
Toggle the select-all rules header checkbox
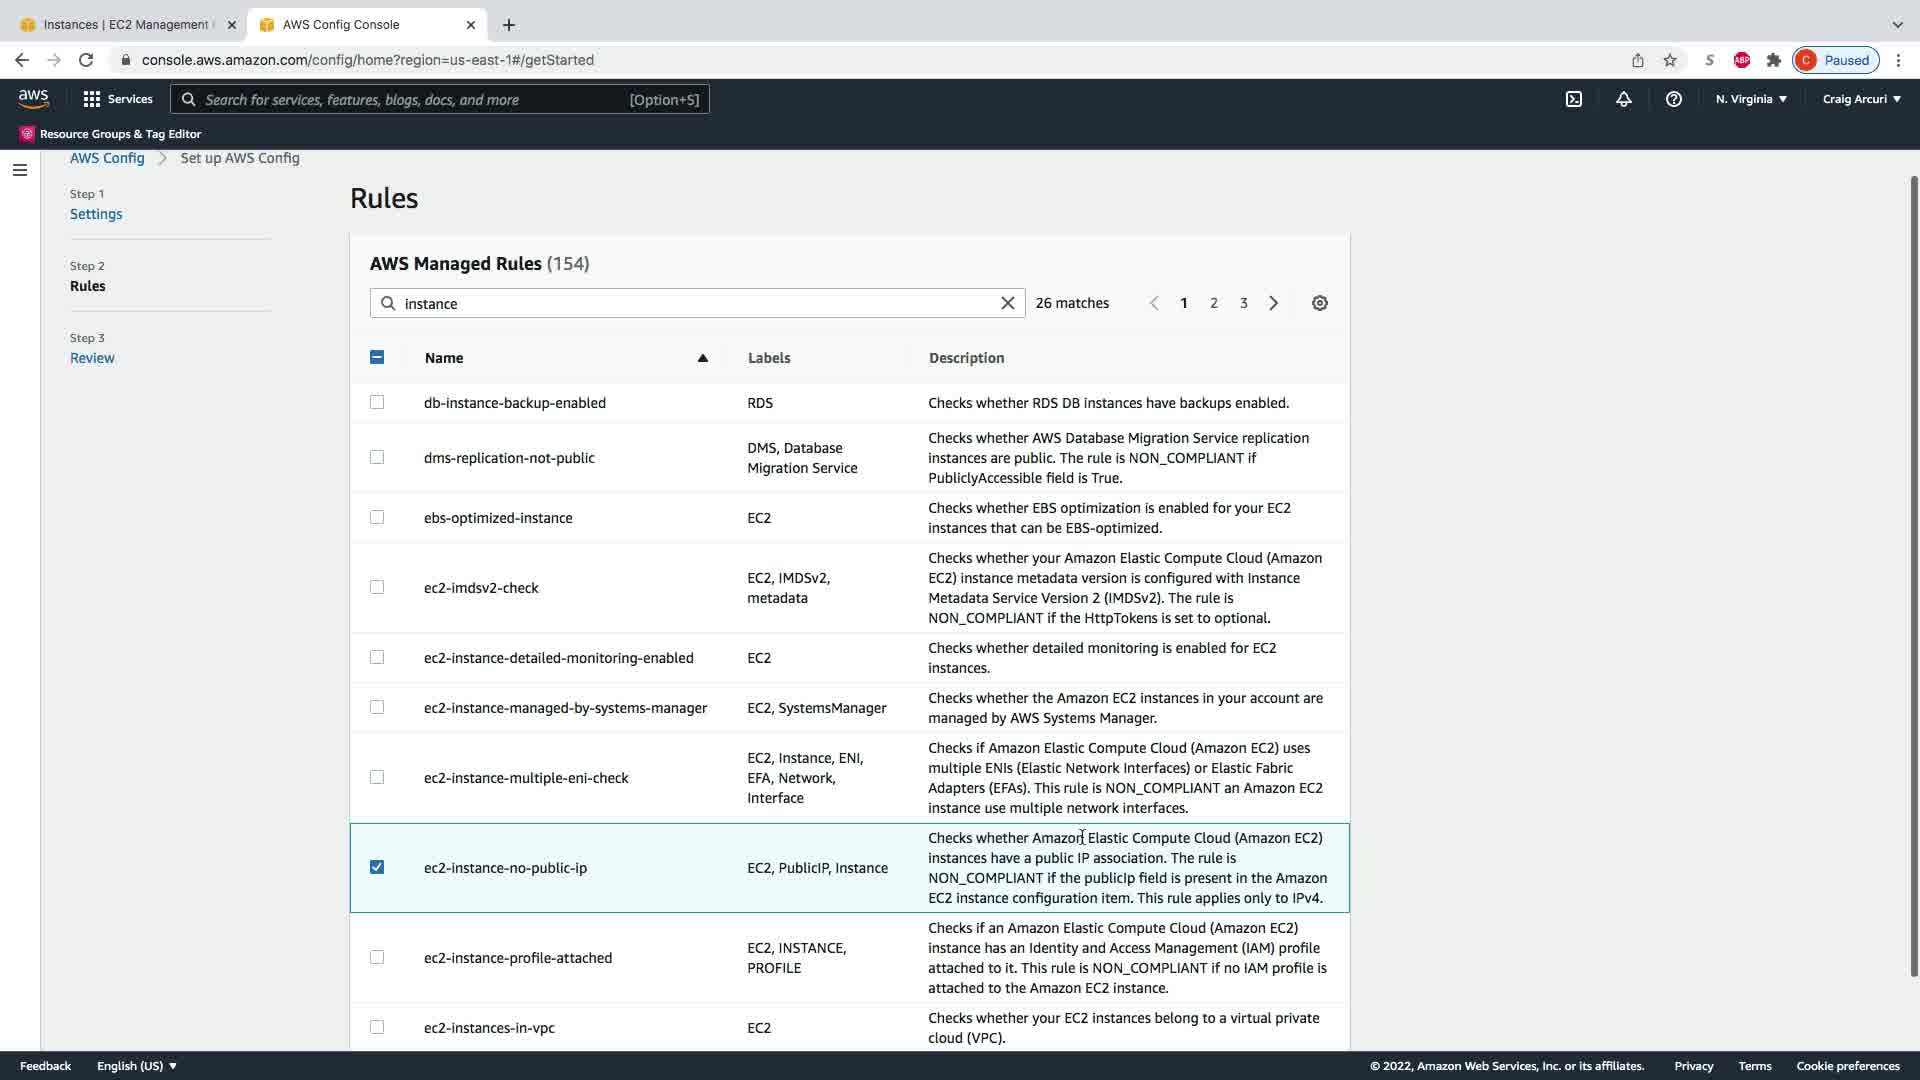[x=377, y=357]
